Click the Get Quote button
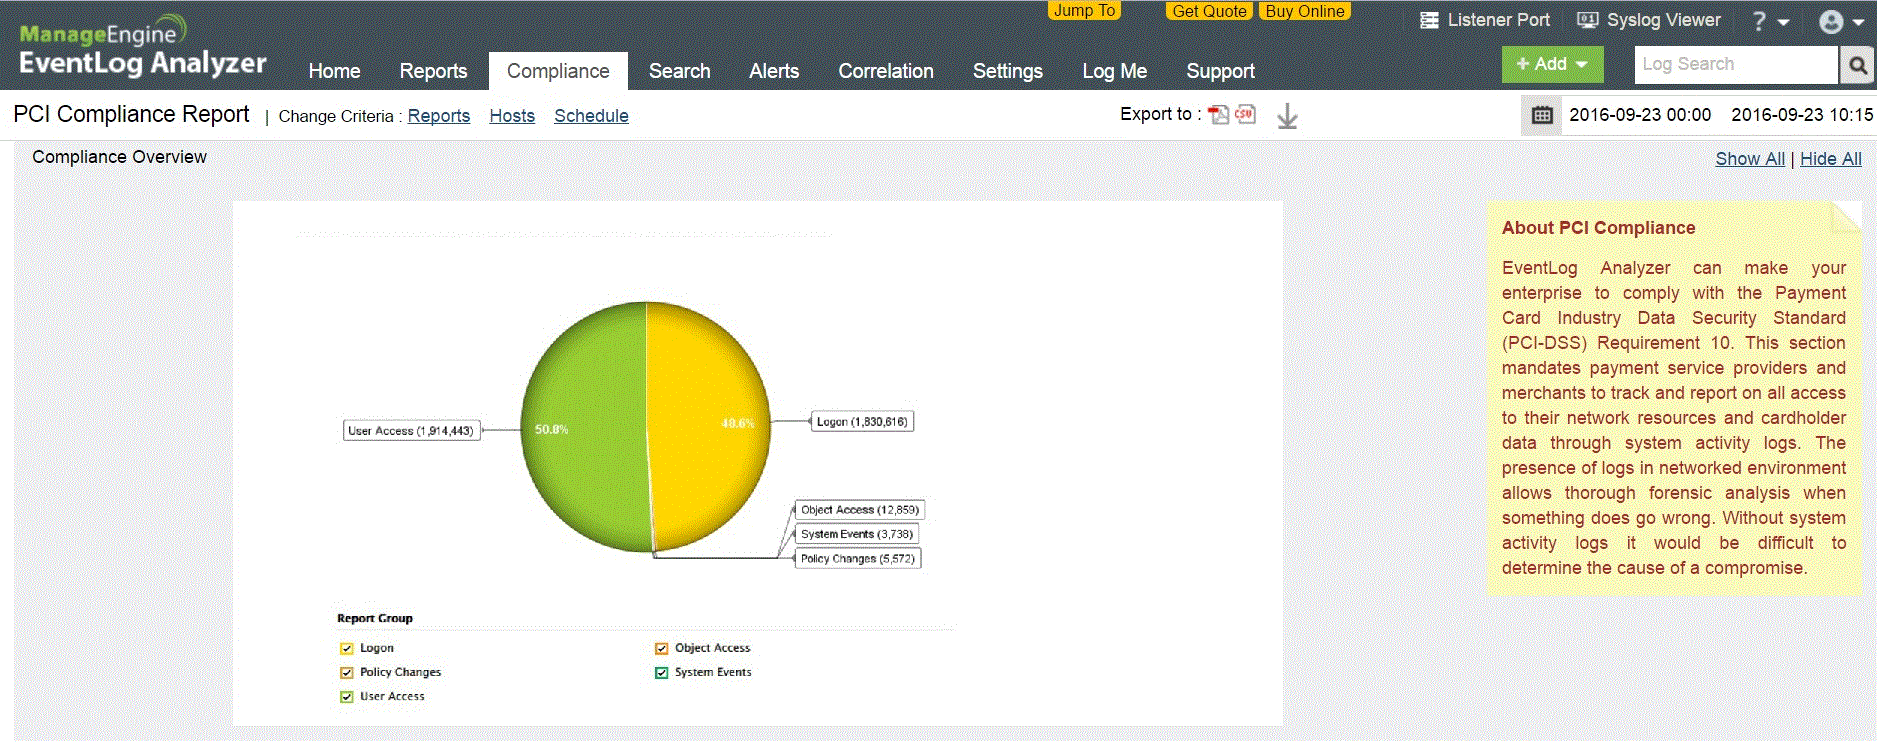The height and width of the screenshot is (743, 1877). tap(1209, 11)
